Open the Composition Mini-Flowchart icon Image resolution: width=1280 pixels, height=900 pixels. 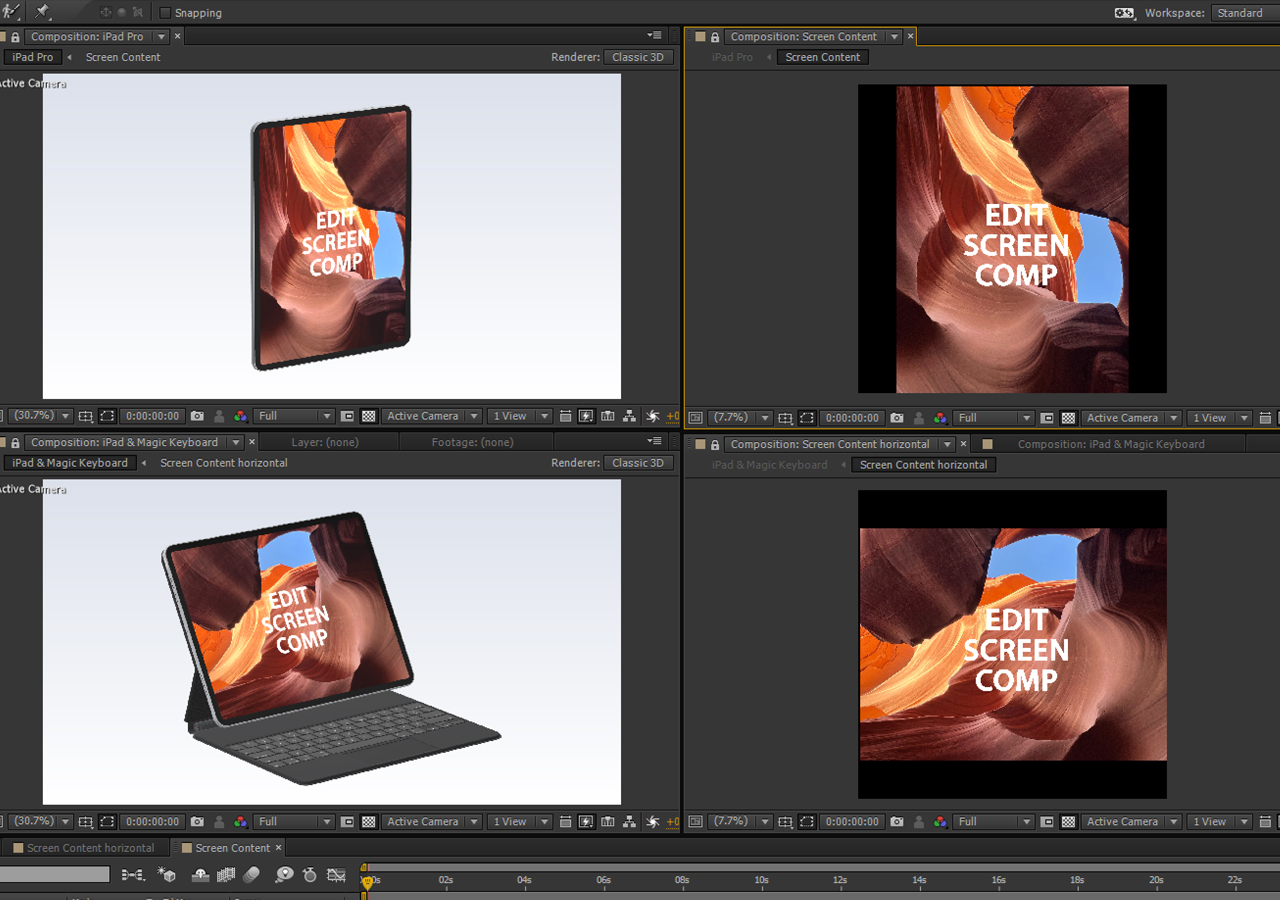point(131,873)
